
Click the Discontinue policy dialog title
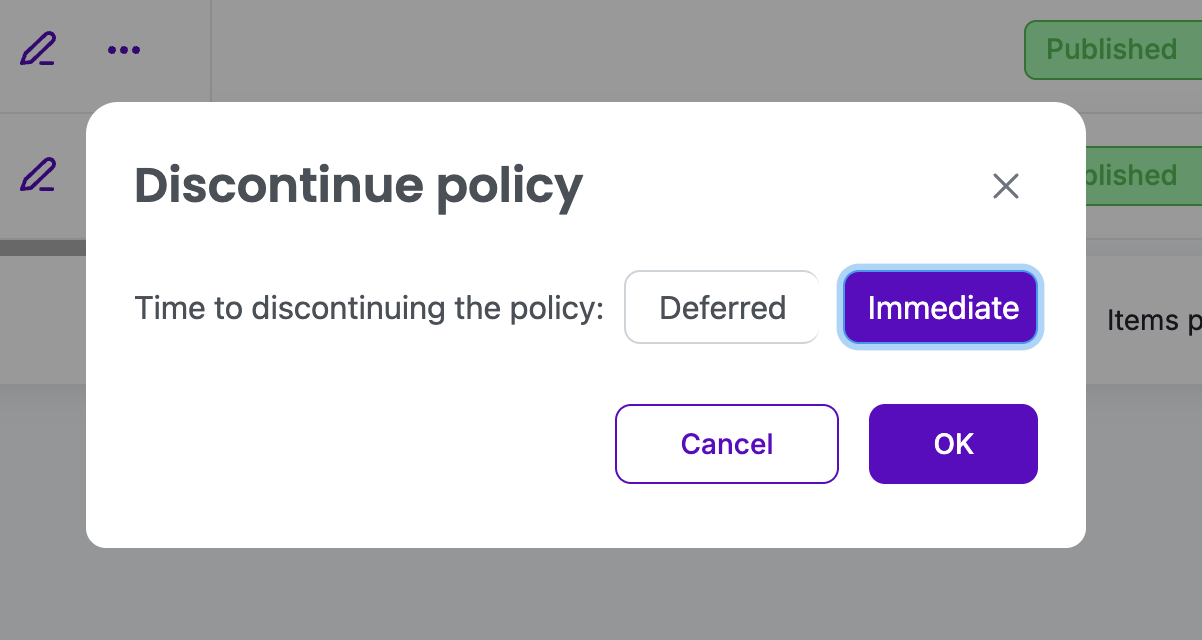(358, 186)
